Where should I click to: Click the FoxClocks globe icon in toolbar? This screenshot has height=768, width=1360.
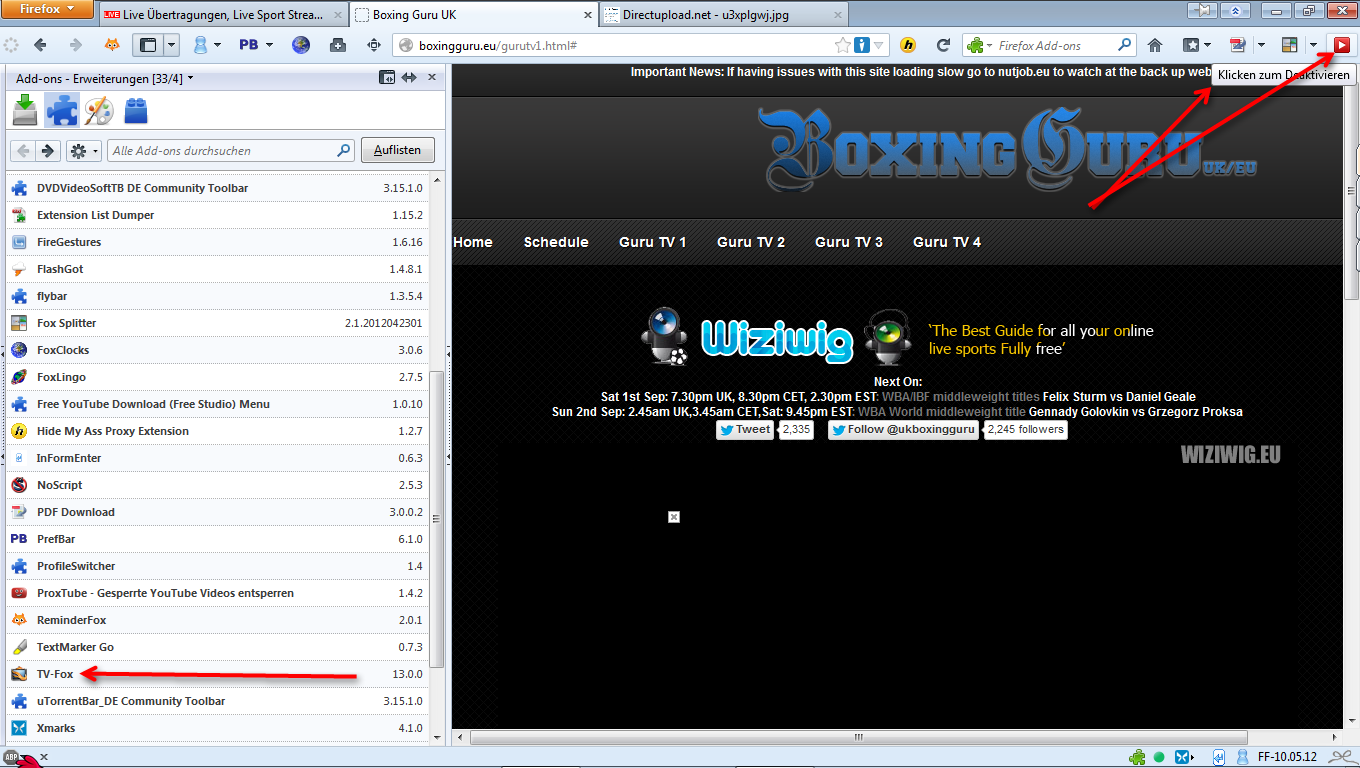(x=301, y=45)
